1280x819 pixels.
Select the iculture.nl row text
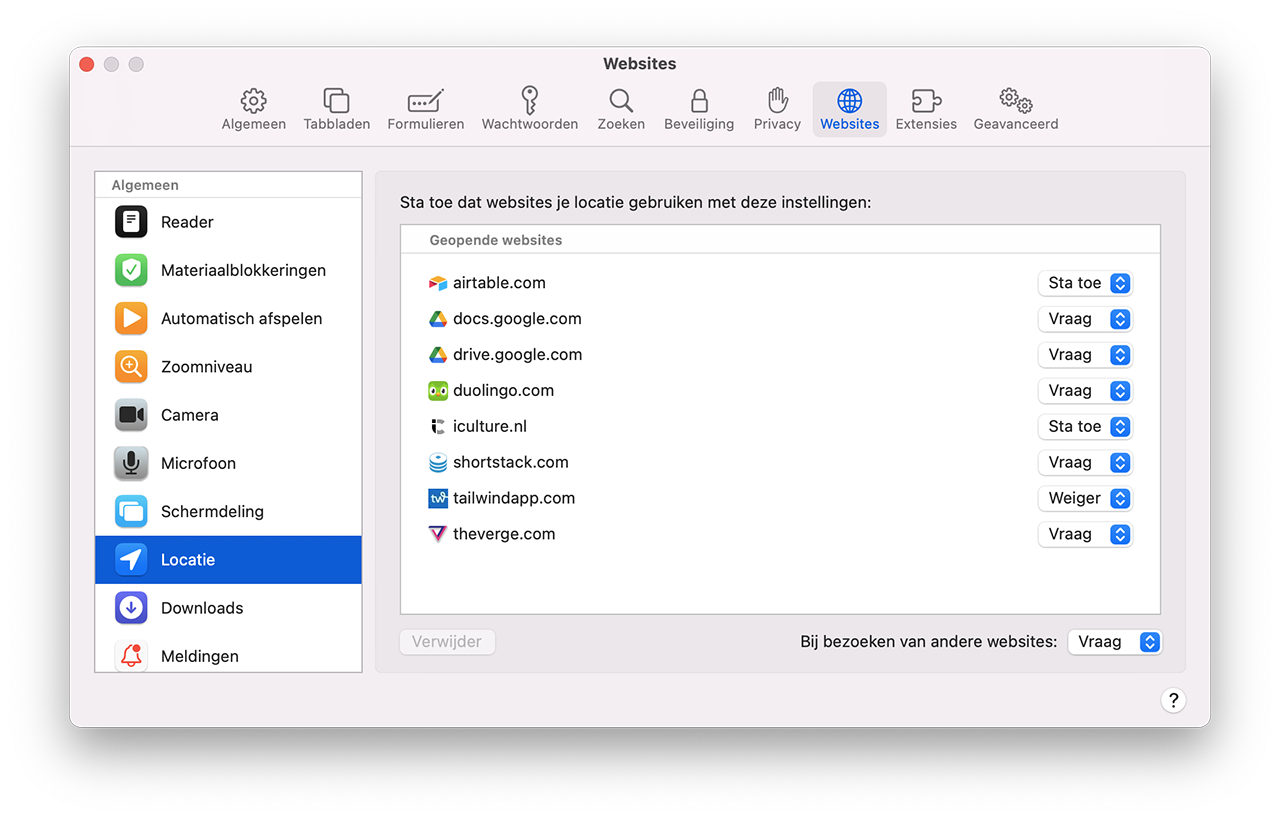coord(490,427)
